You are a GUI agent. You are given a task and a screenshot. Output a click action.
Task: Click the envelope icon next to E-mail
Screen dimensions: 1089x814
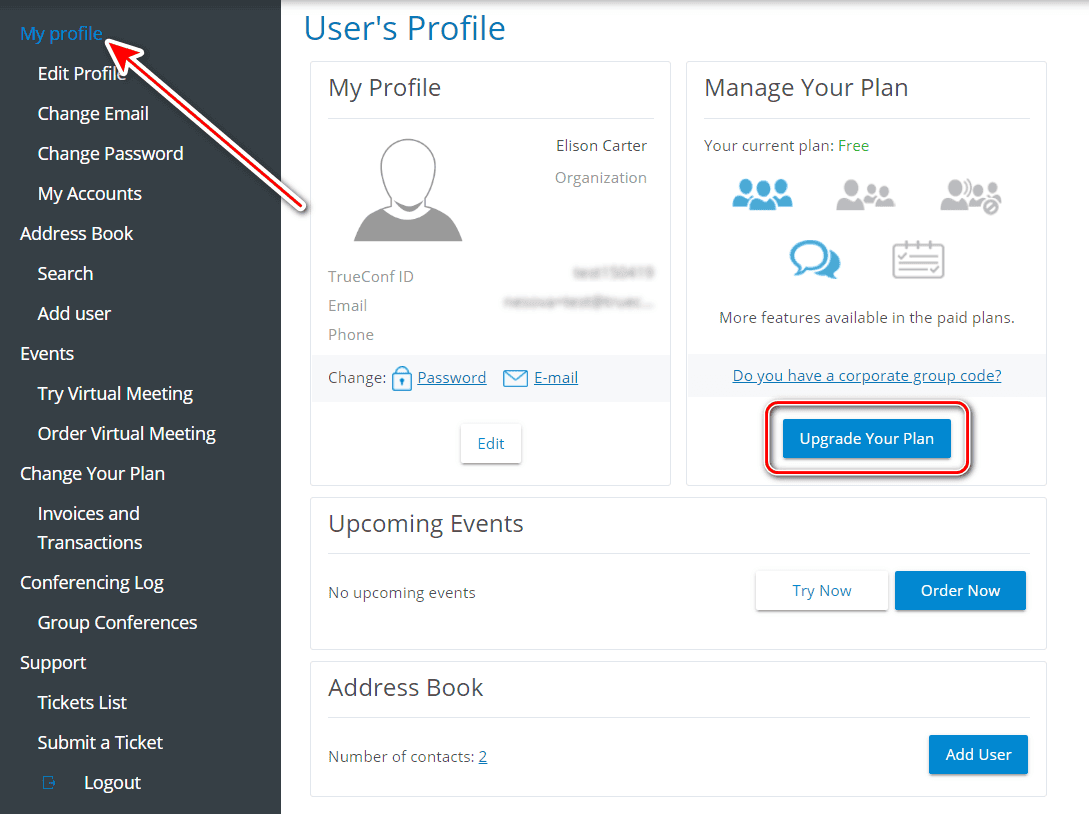point(515,378)
